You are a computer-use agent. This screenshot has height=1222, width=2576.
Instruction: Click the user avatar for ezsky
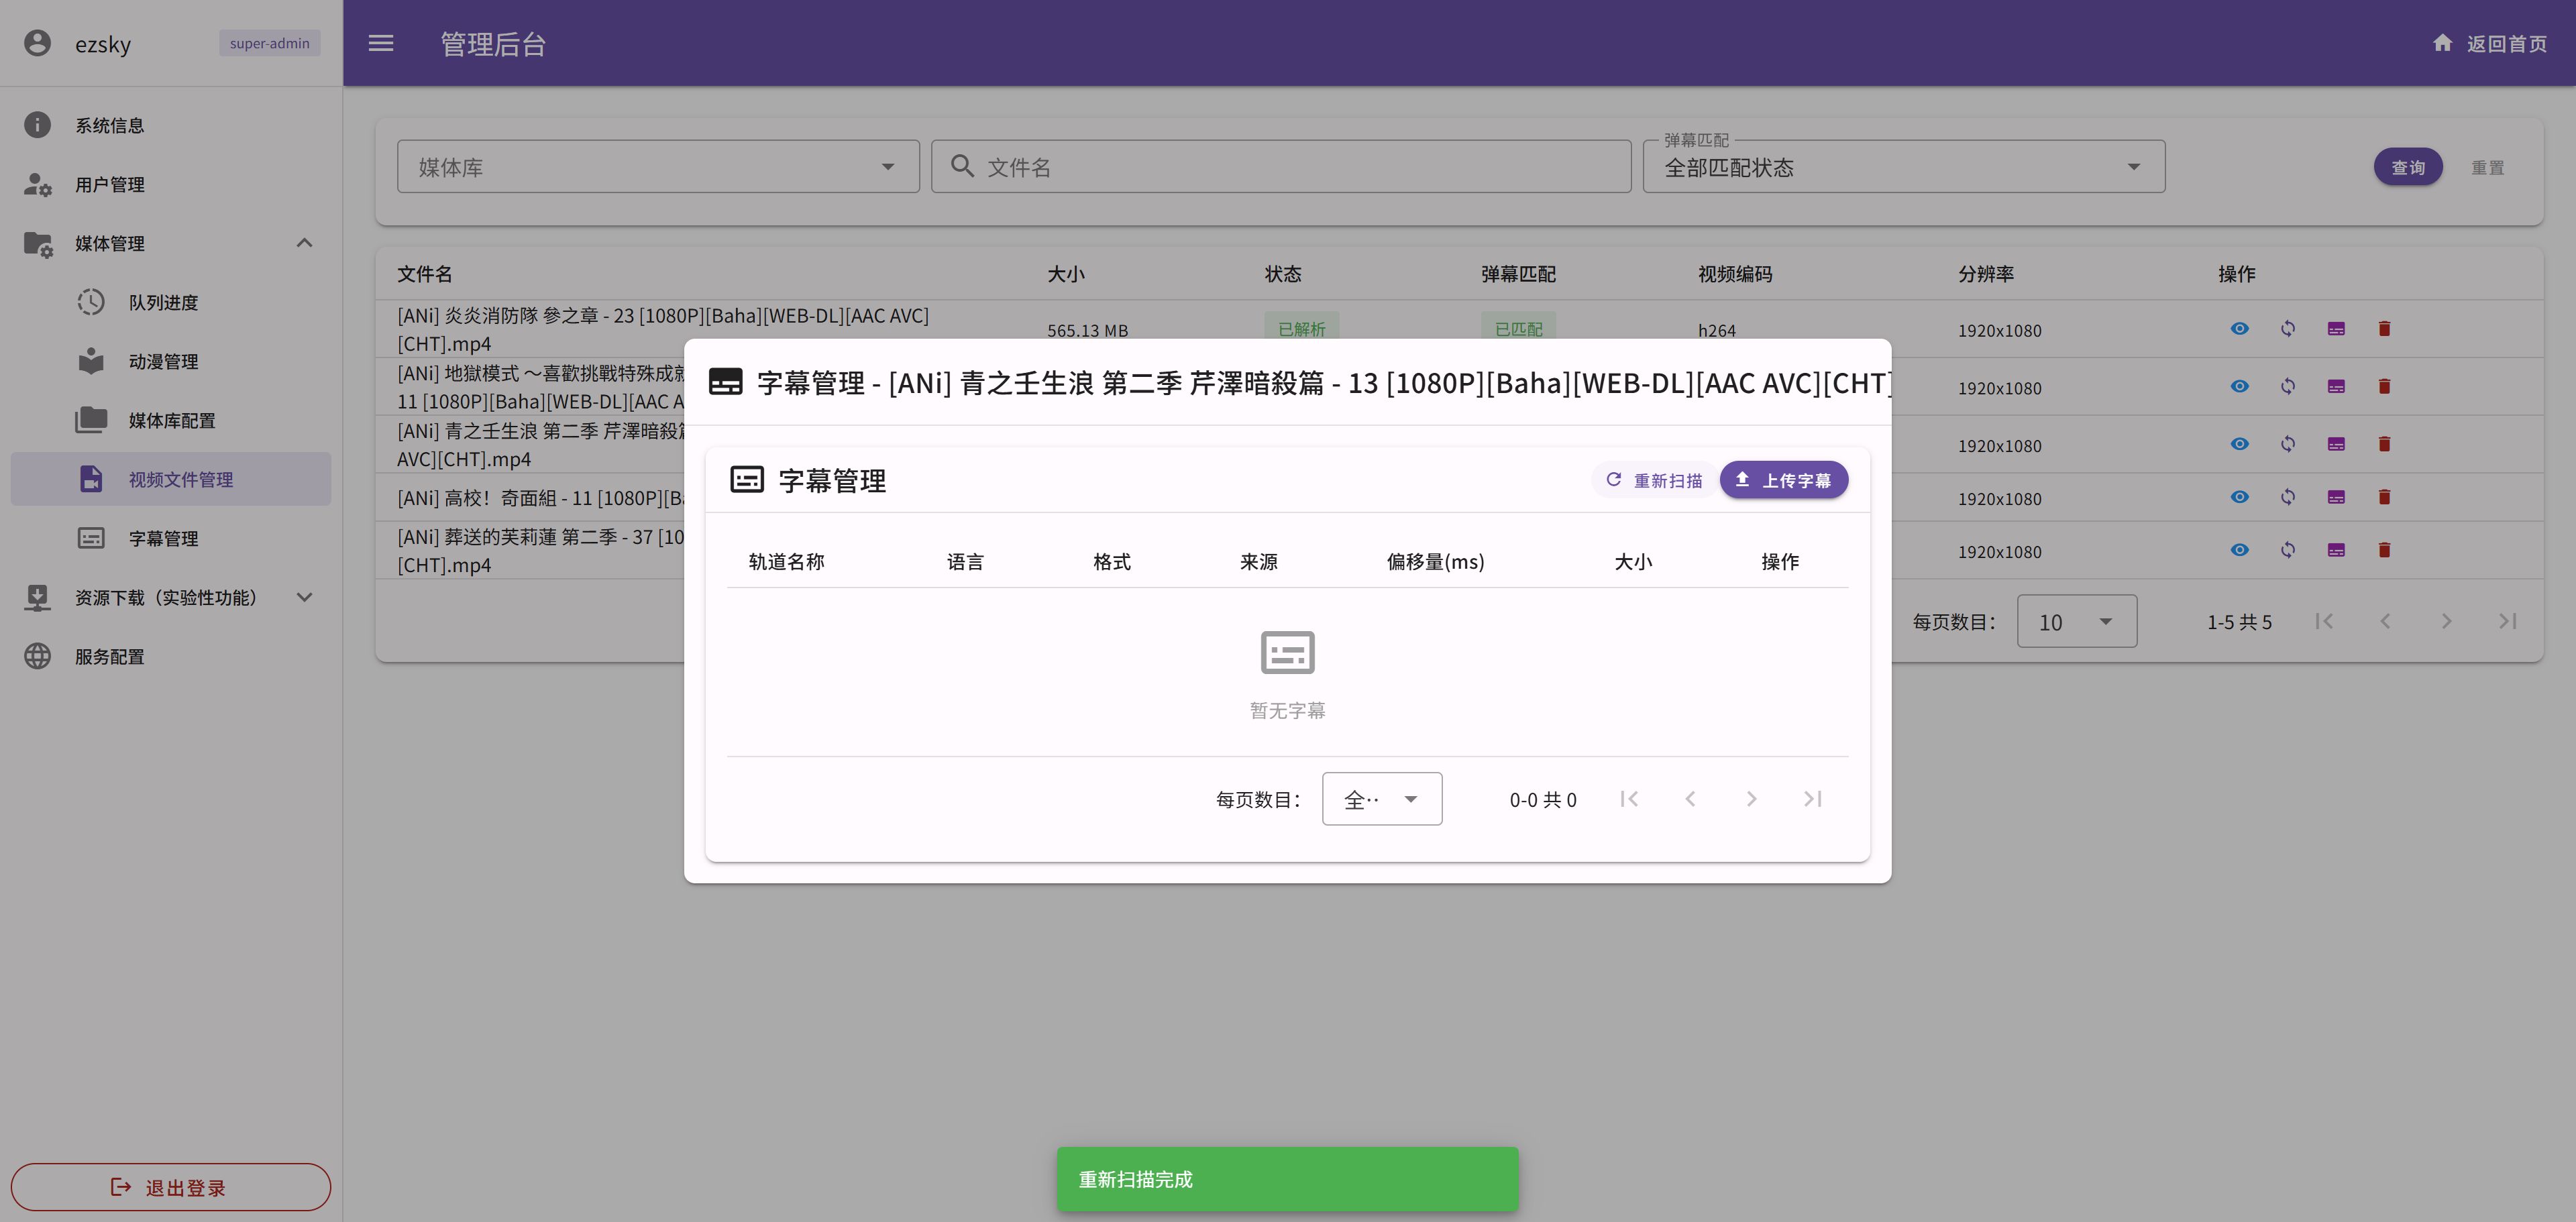click(x=37, y=43)
